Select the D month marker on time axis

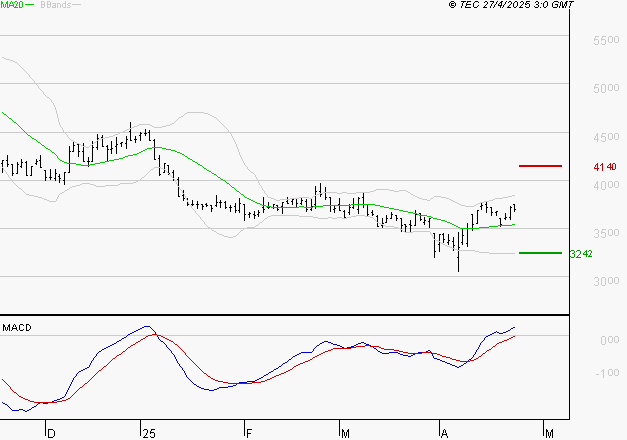click(x=52, y=433)
